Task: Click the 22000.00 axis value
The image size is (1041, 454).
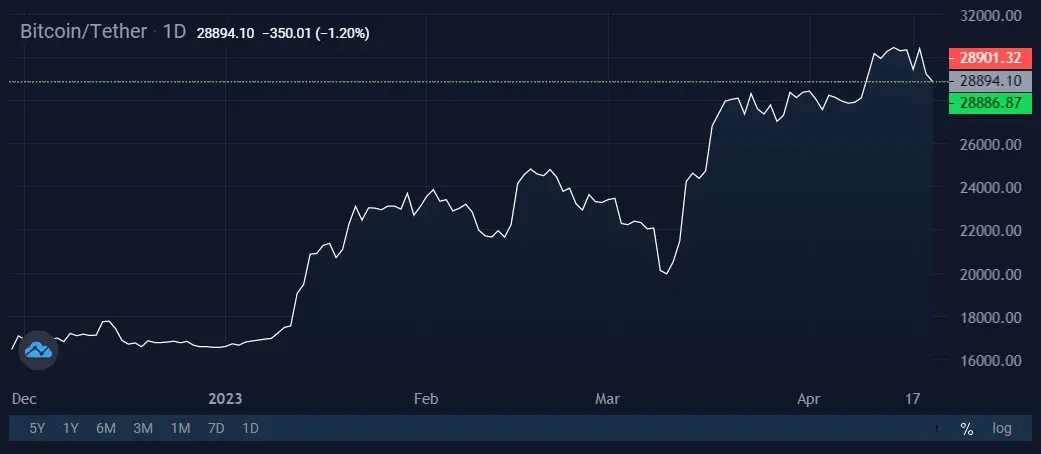Action: (991, 231)
